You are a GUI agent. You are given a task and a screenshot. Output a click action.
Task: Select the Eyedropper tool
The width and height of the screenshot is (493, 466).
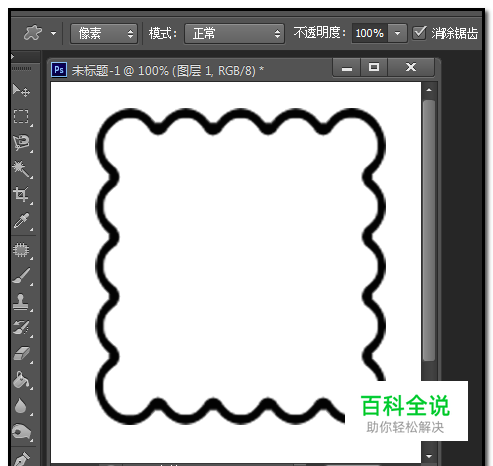pyautogui.click(x=22, y=220)
